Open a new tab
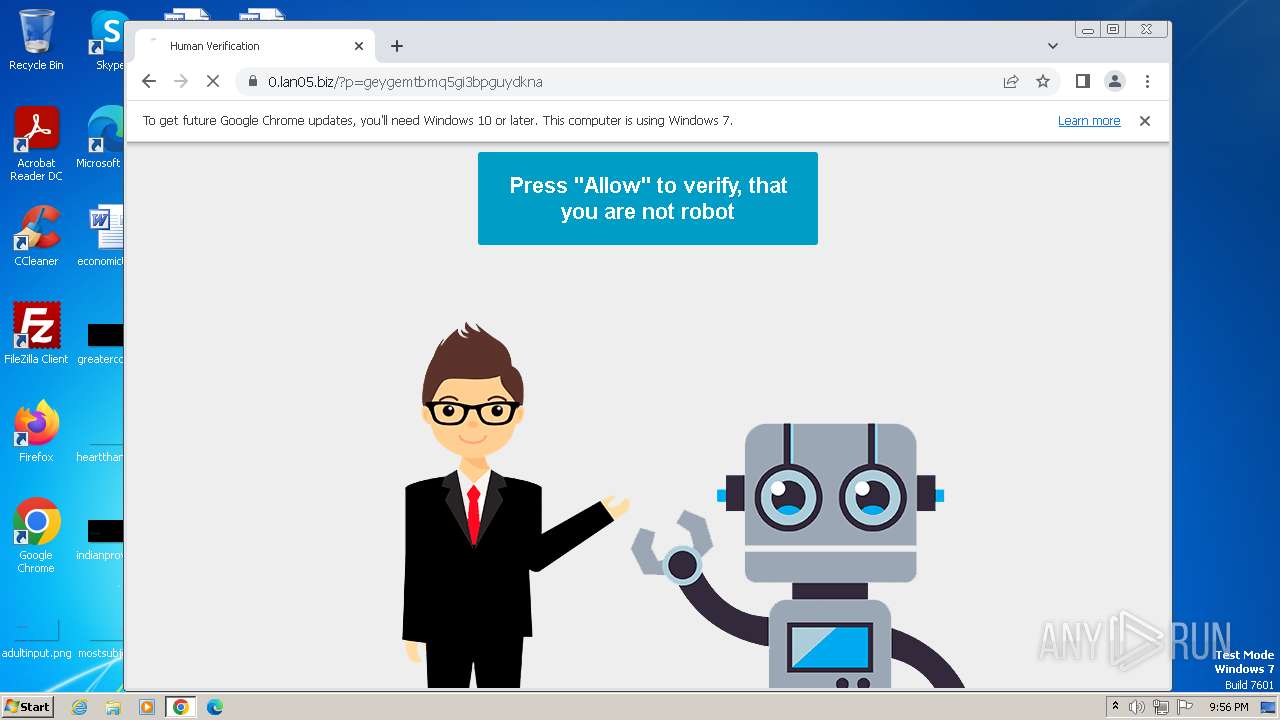 [397, 46]
